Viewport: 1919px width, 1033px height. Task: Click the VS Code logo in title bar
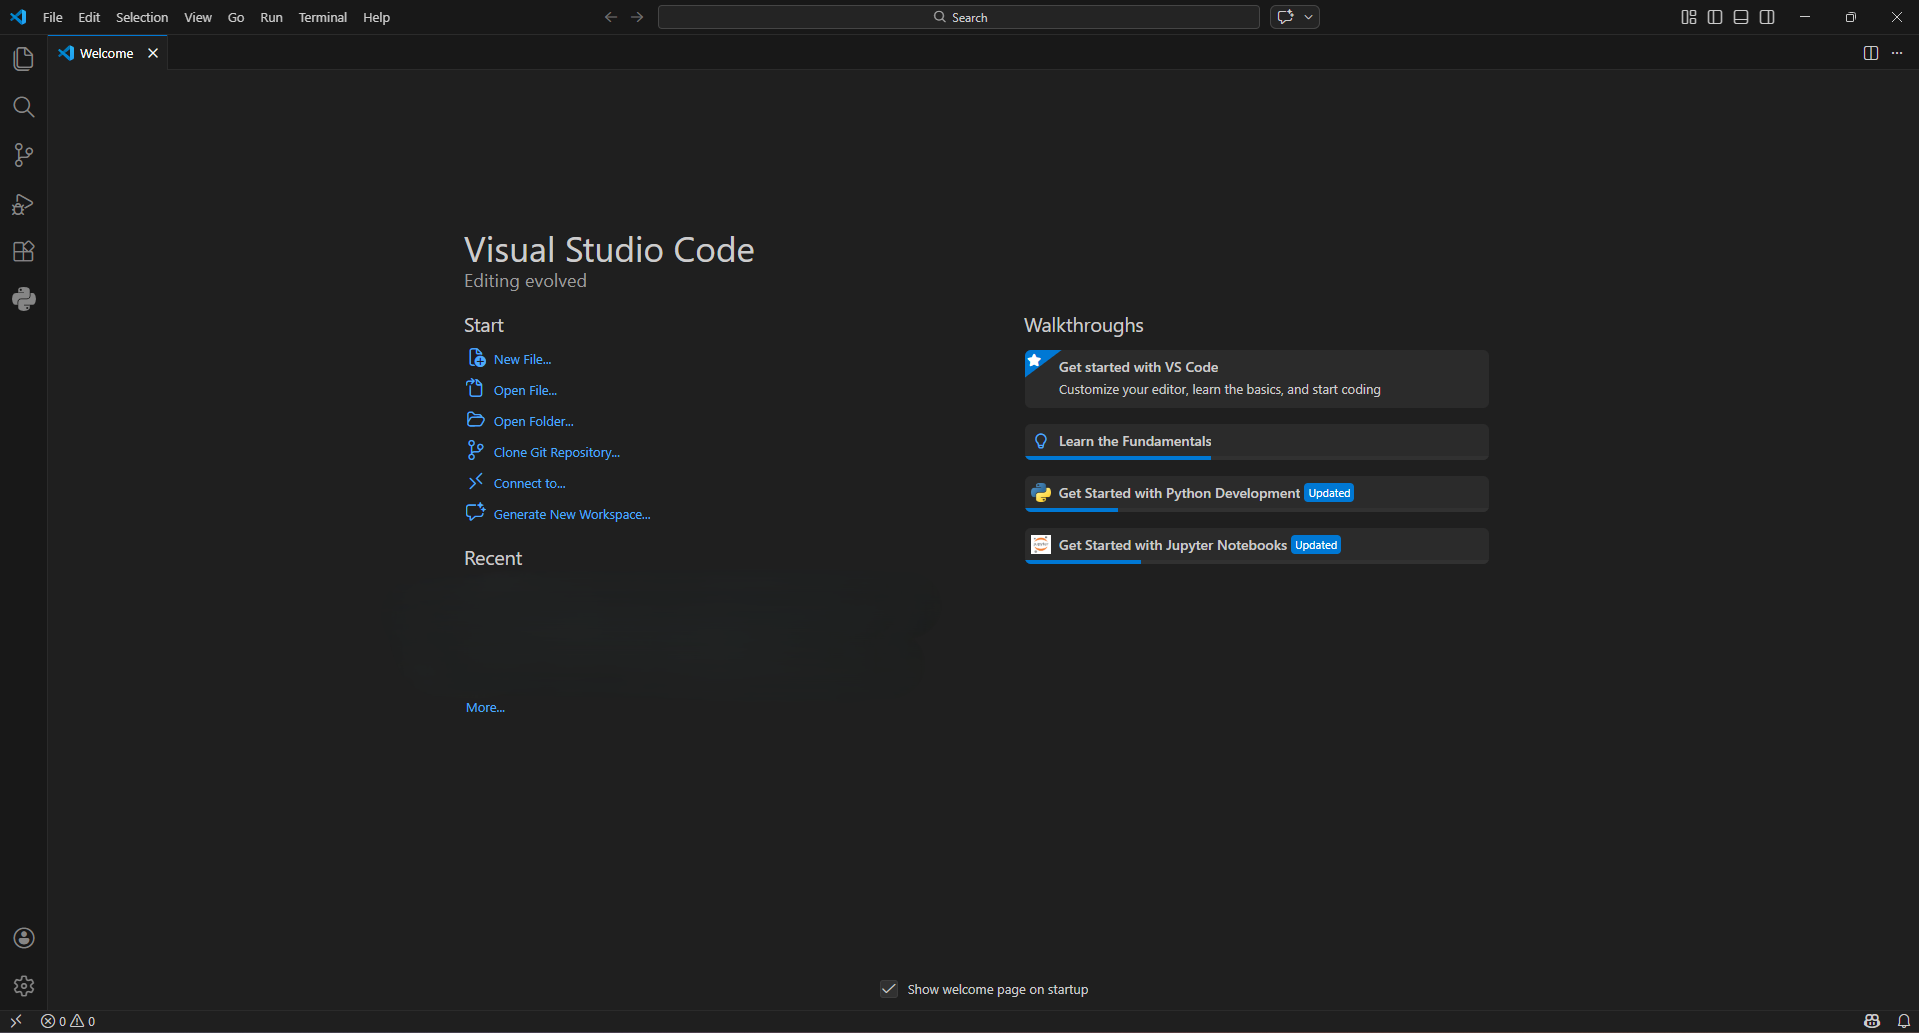[18, 17]
